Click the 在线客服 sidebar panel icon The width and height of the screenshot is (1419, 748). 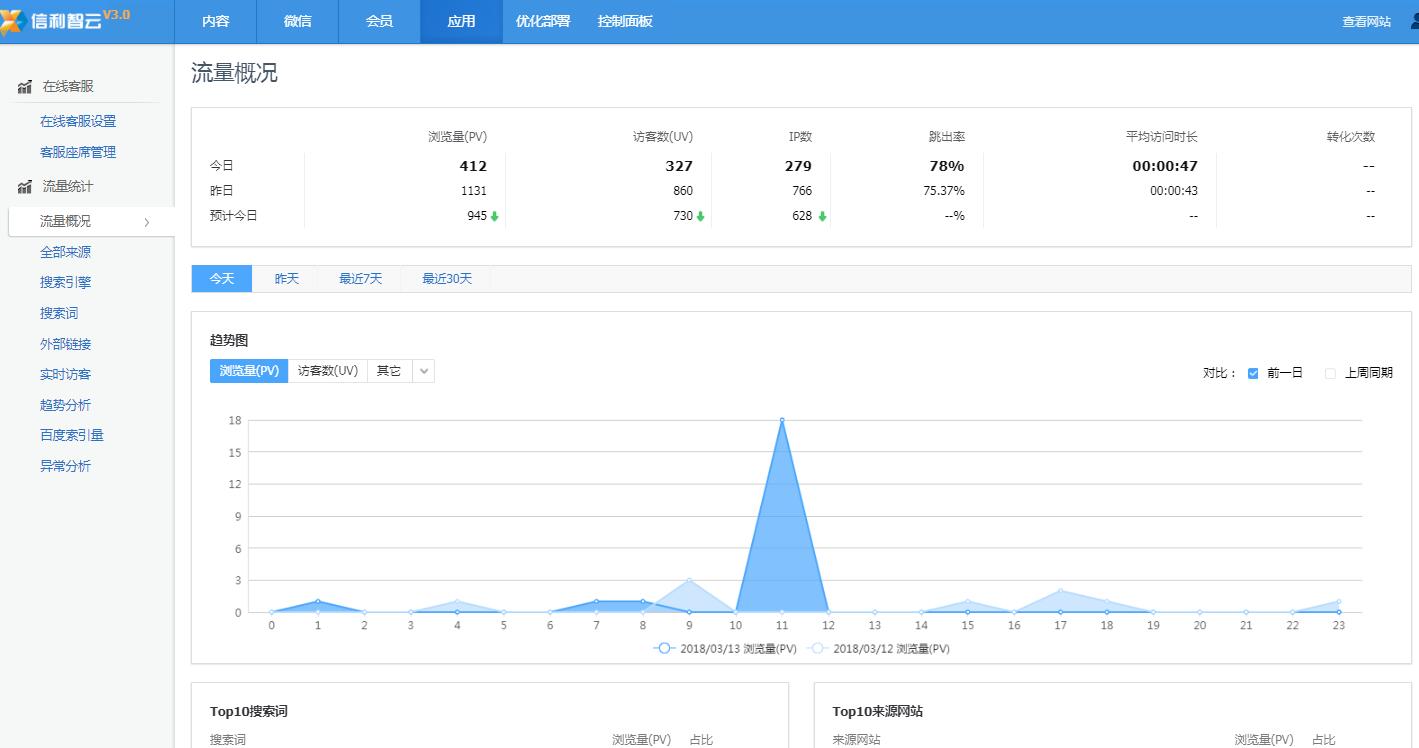(24, 86)
